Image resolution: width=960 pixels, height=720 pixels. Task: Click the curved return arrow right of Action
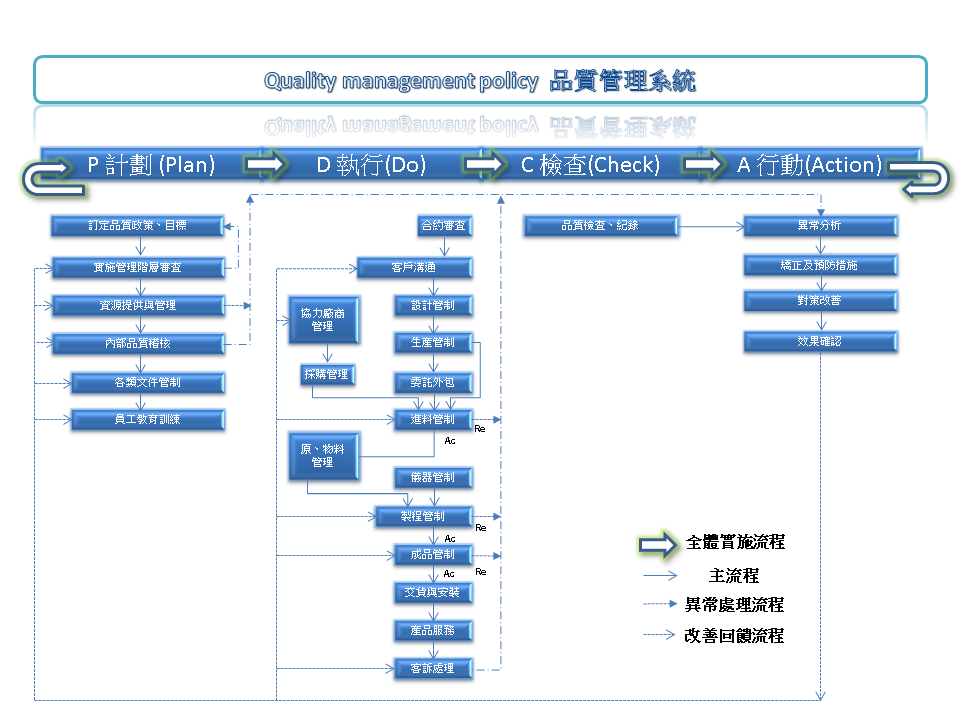click(x=920, y=178)
